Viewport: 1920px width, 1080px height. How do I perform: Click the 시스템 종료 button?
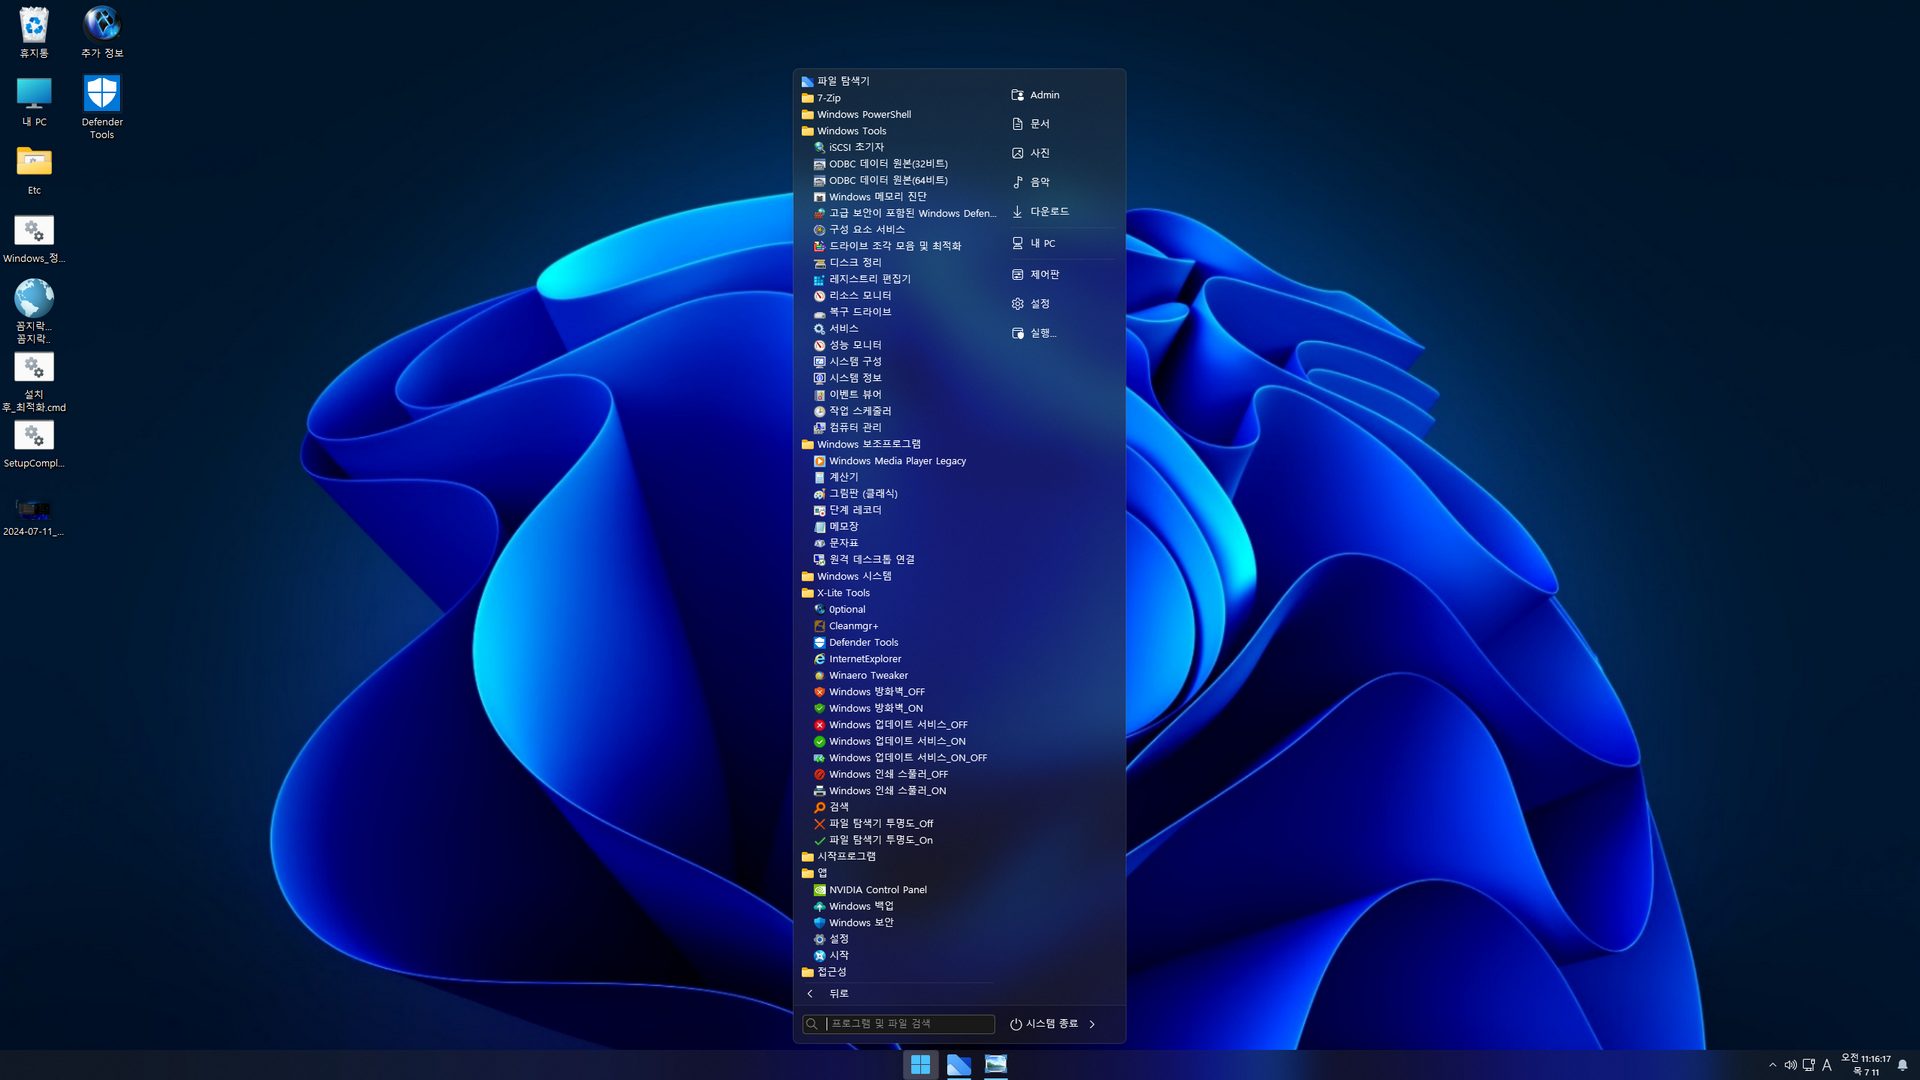tap(1044, 1024)
